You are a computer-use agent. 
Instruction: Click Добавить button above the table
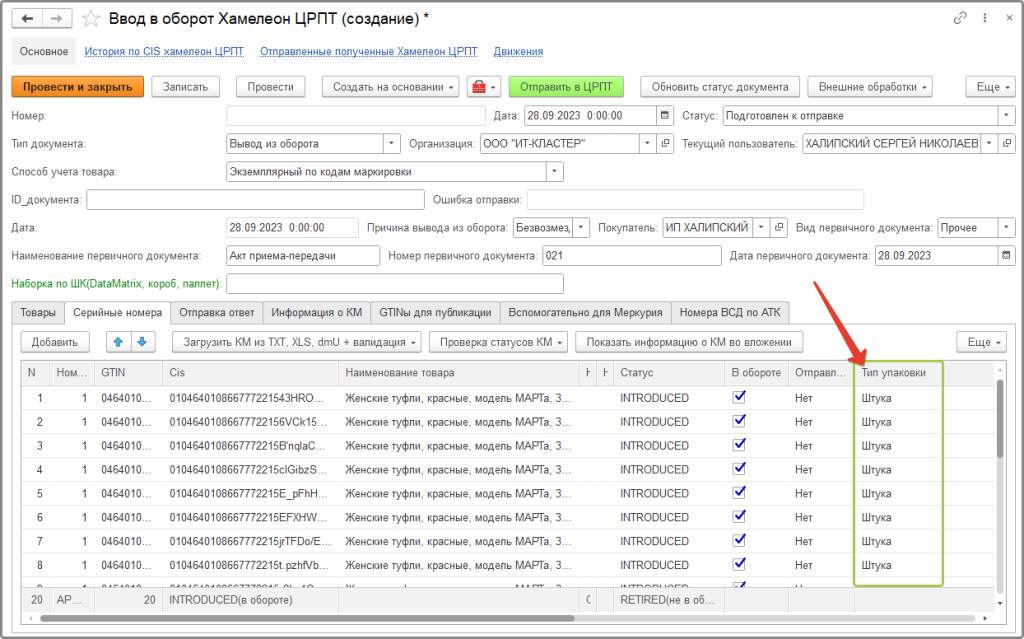coord(55,342)
